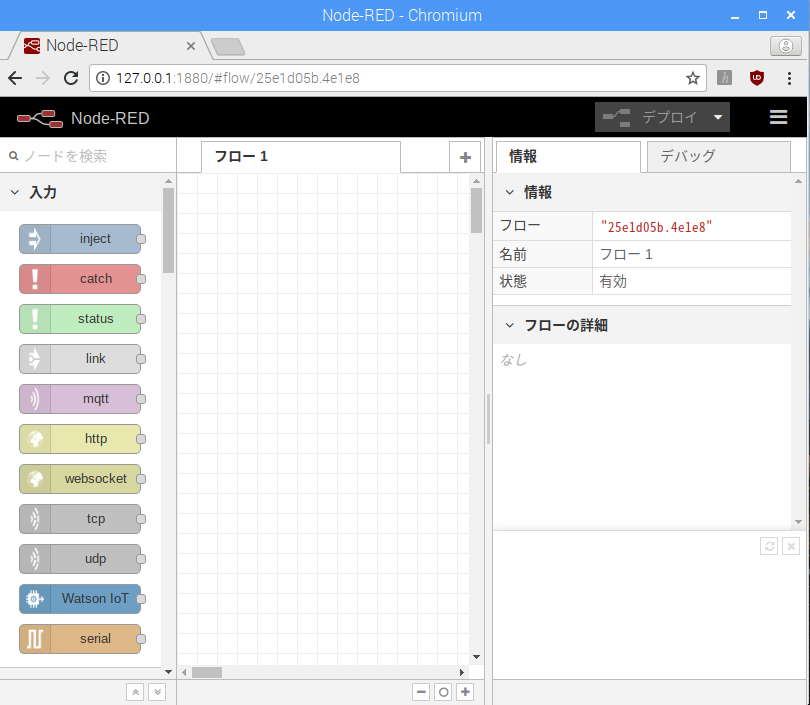Click the デプロイ deploy button

tap(651, 117)
